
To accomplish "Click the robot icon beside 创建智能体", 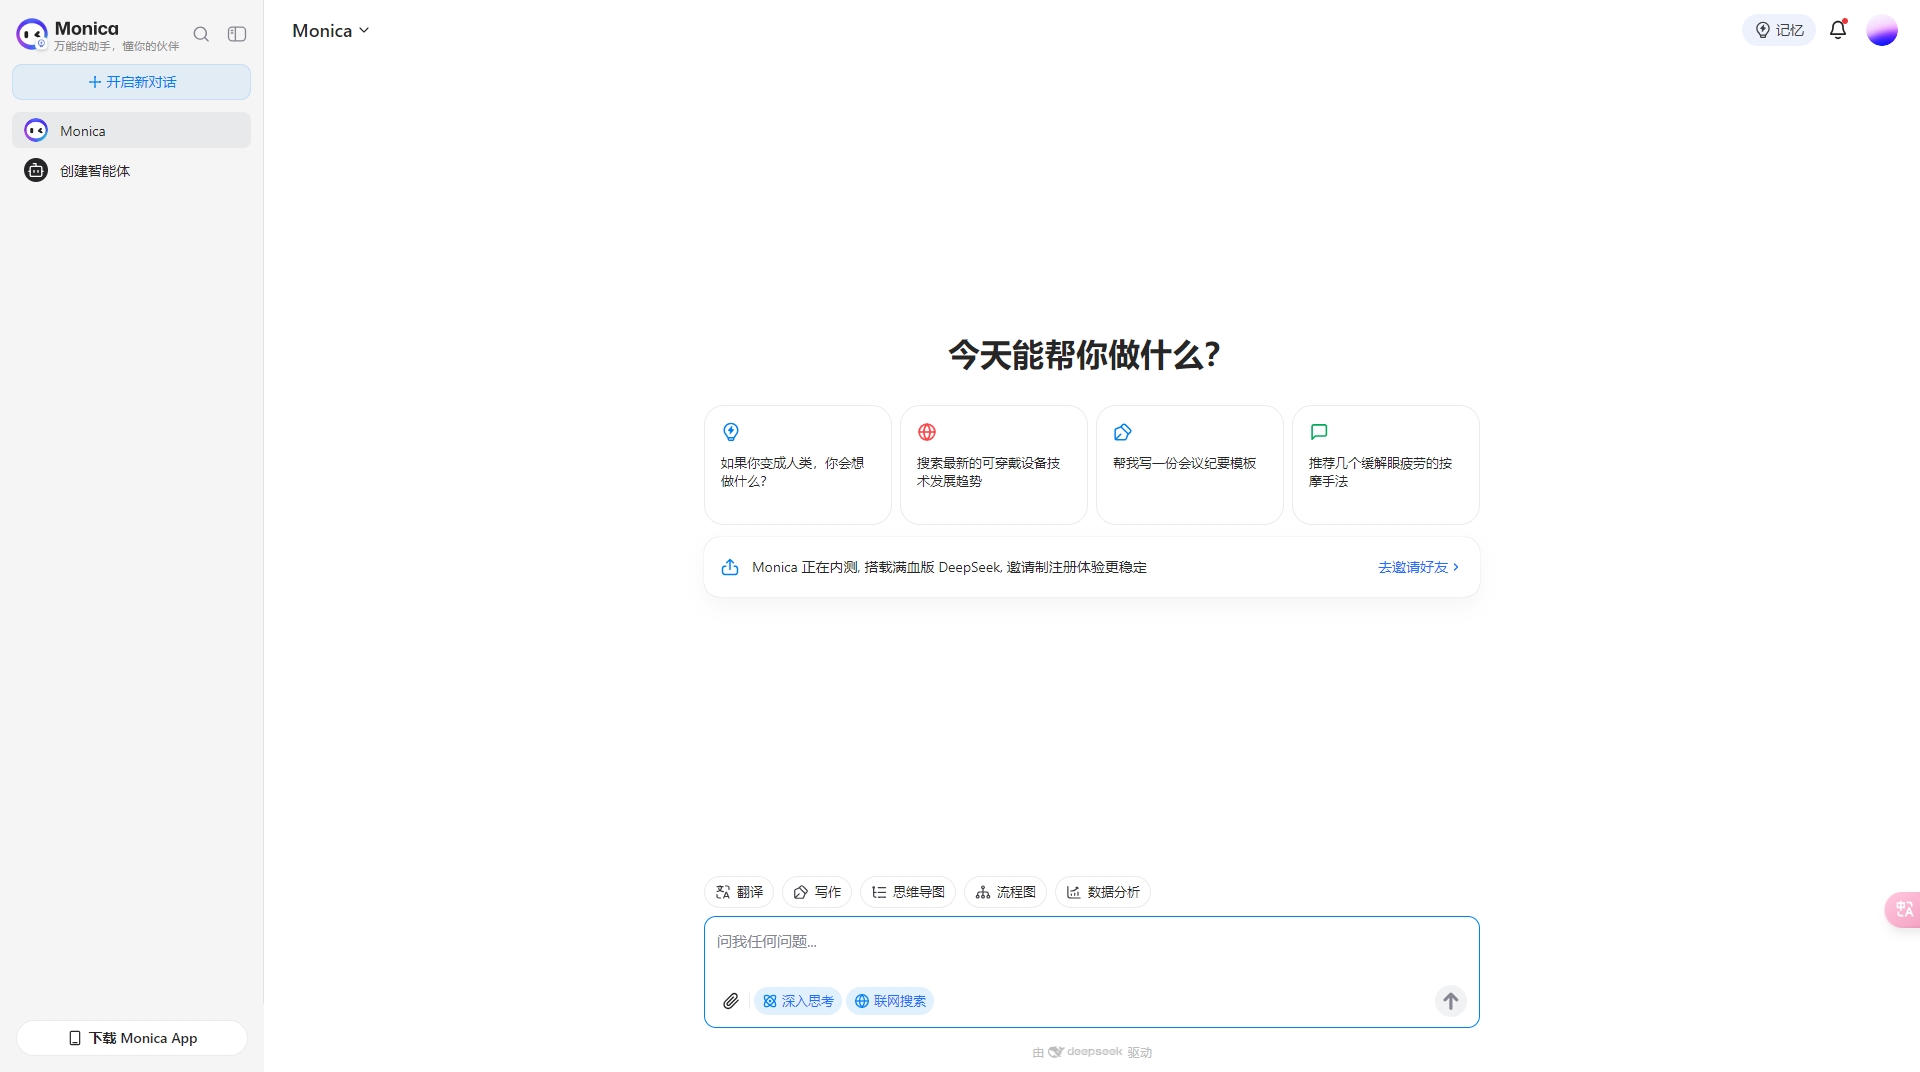I will [36, 171].
